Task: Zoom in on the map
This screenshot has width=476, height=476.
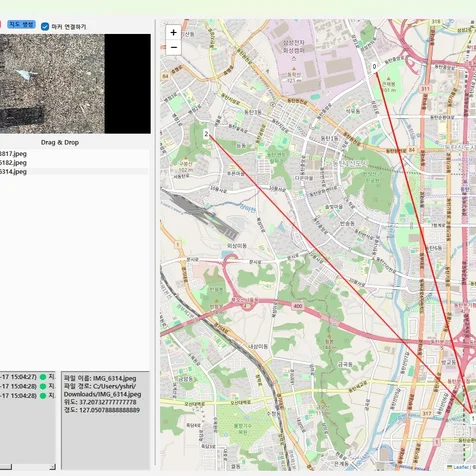Action: (x=173, y=32)
